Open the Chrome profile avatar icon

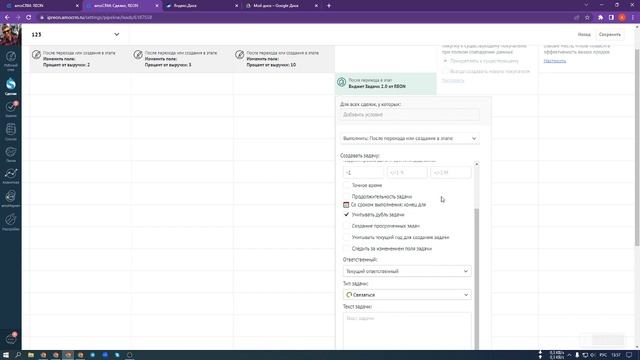coord(622,18)
